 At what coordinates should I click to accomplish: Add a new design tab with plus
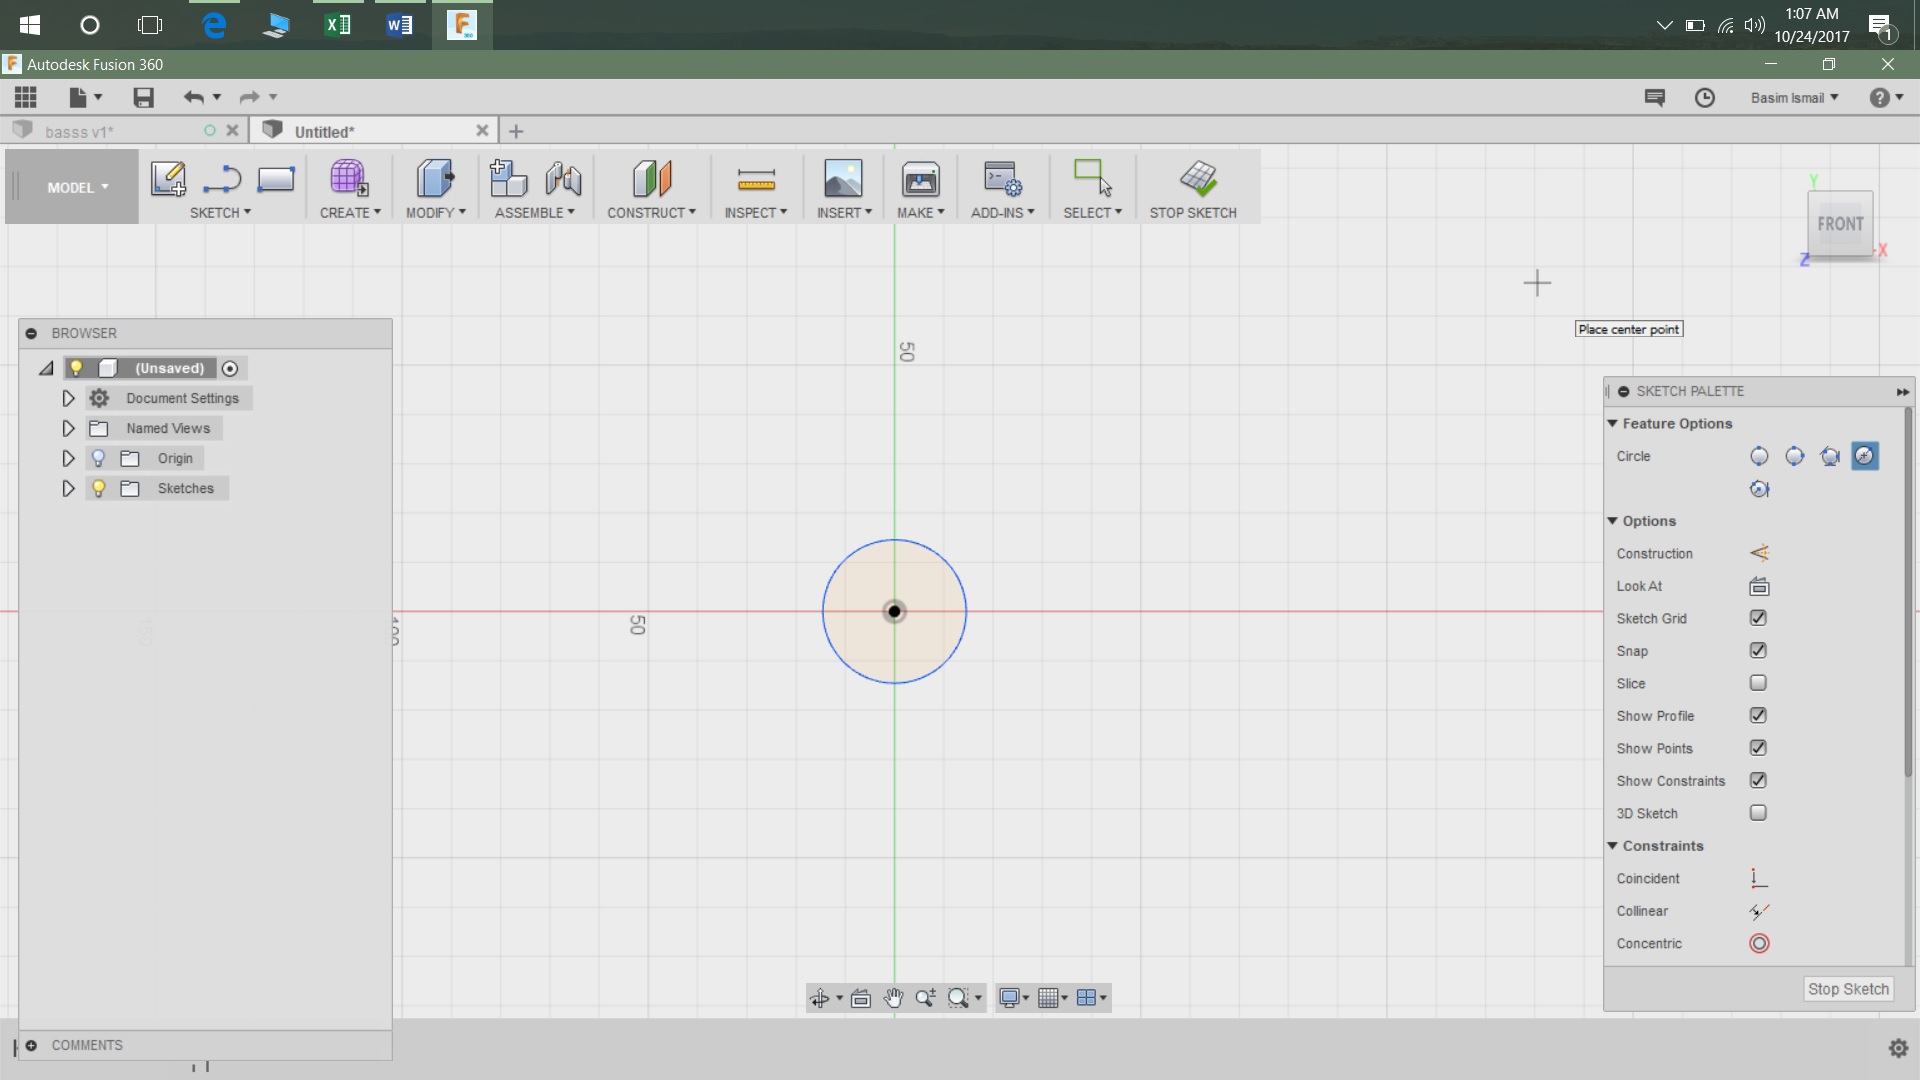pos(516,131)
